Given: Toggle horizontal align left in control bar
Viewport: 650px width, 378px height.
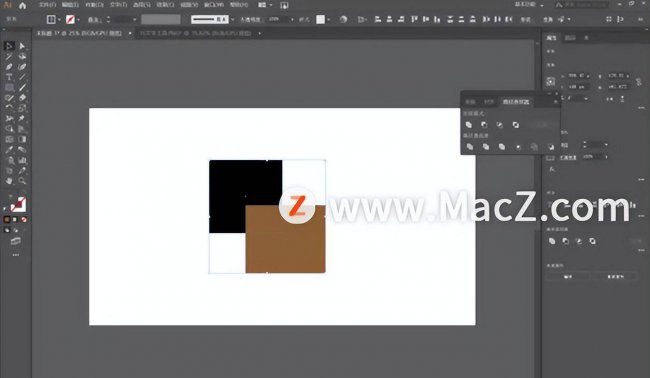Looking at the screenshot, I should [378, 19].
